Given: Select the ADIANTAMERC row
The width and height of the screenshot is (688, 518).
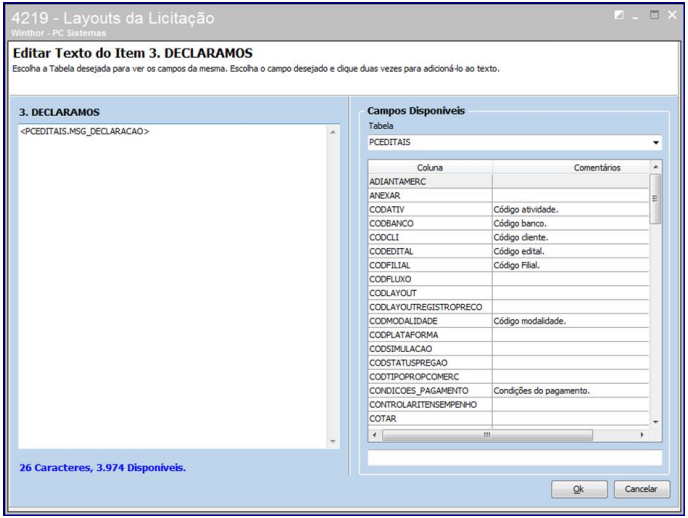Looking at the screenshot, I should pyautogui.click(x=508, y=182).
